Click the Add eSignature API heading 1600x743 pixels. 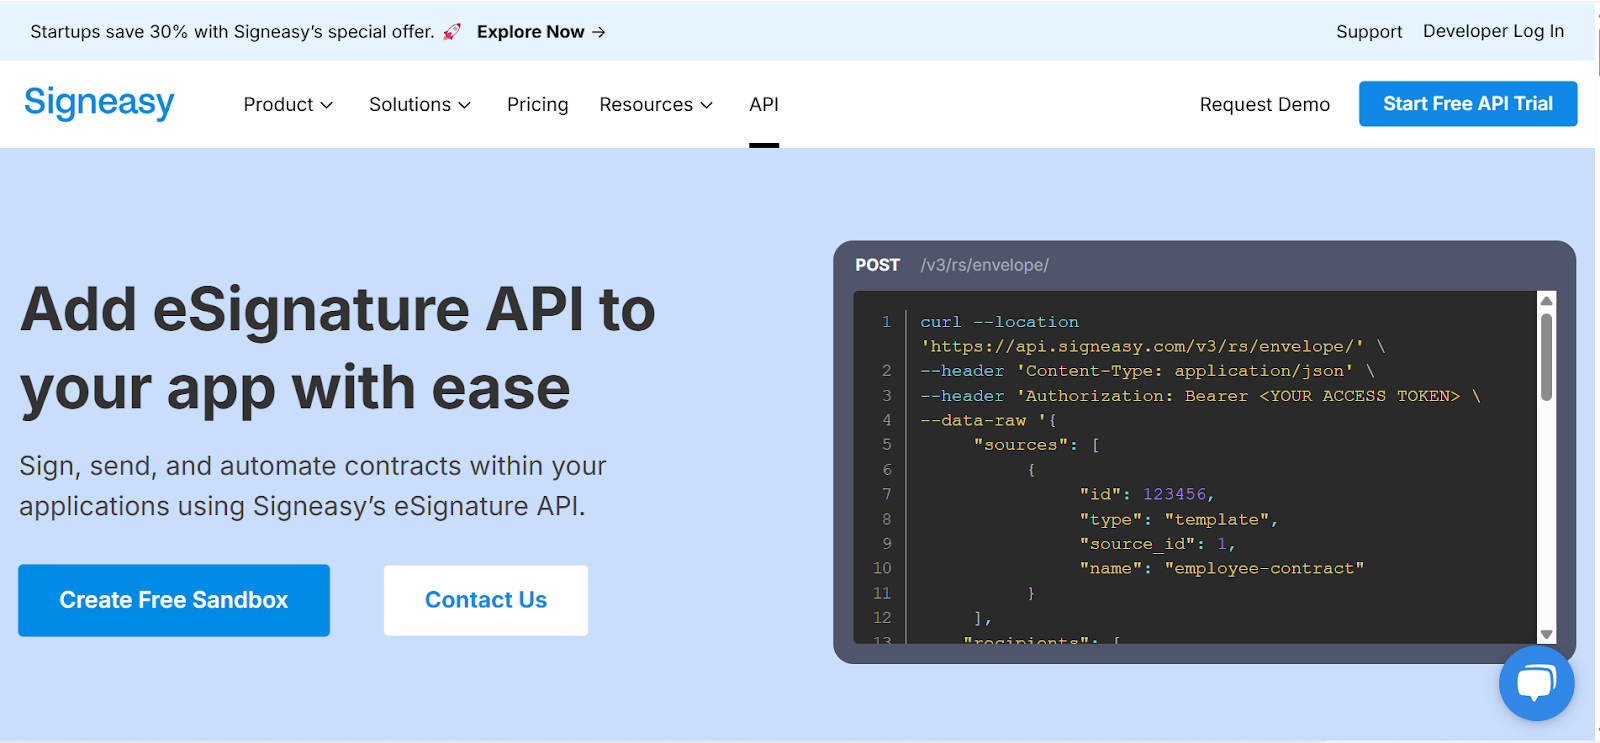(338, 348)
